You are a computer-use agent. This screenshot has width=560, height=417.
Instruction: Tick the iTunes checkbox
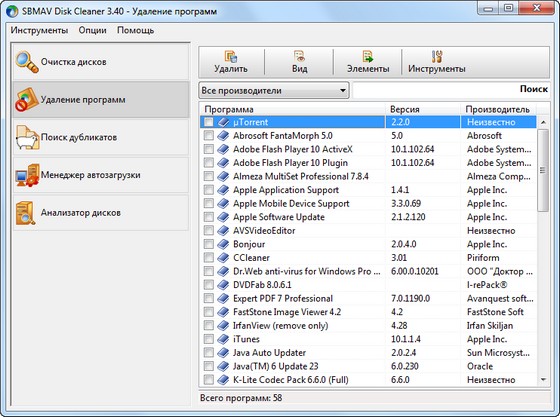pyautogui.click(x=209, y=339)
